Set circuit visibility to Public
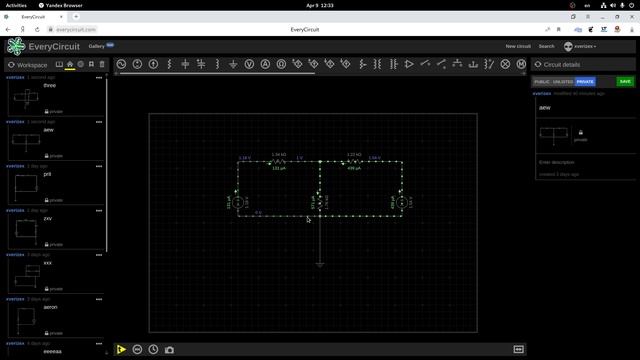640x360 pixels. (542, 82)
